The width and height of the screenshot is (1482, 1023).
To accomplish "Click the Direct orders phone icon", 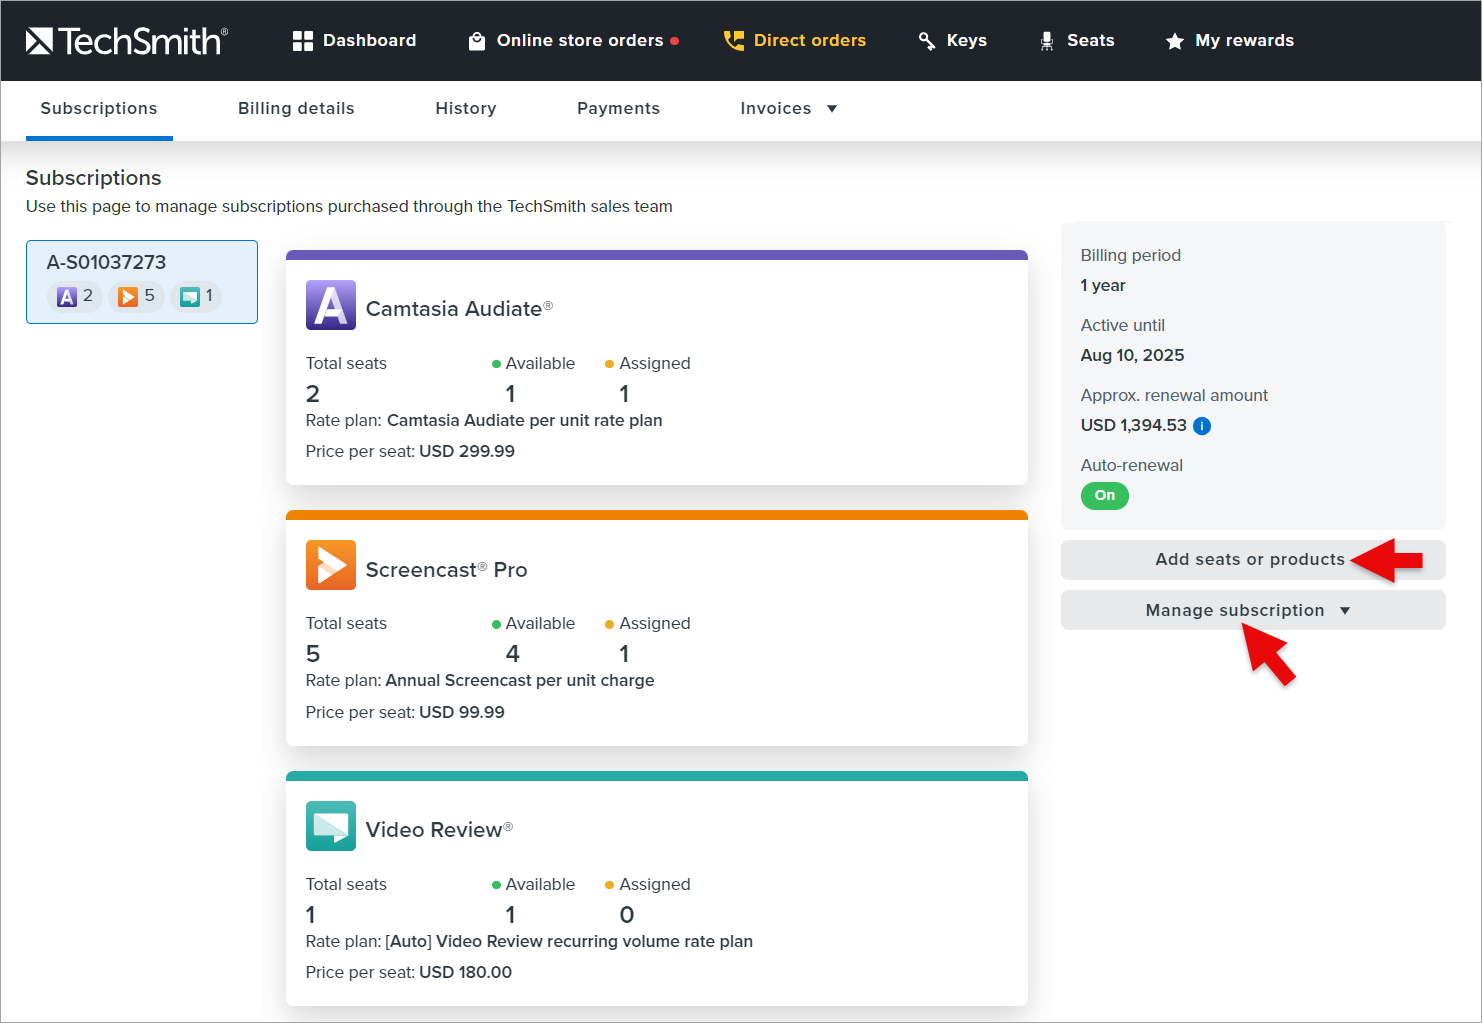I will (x=734, y=41).
